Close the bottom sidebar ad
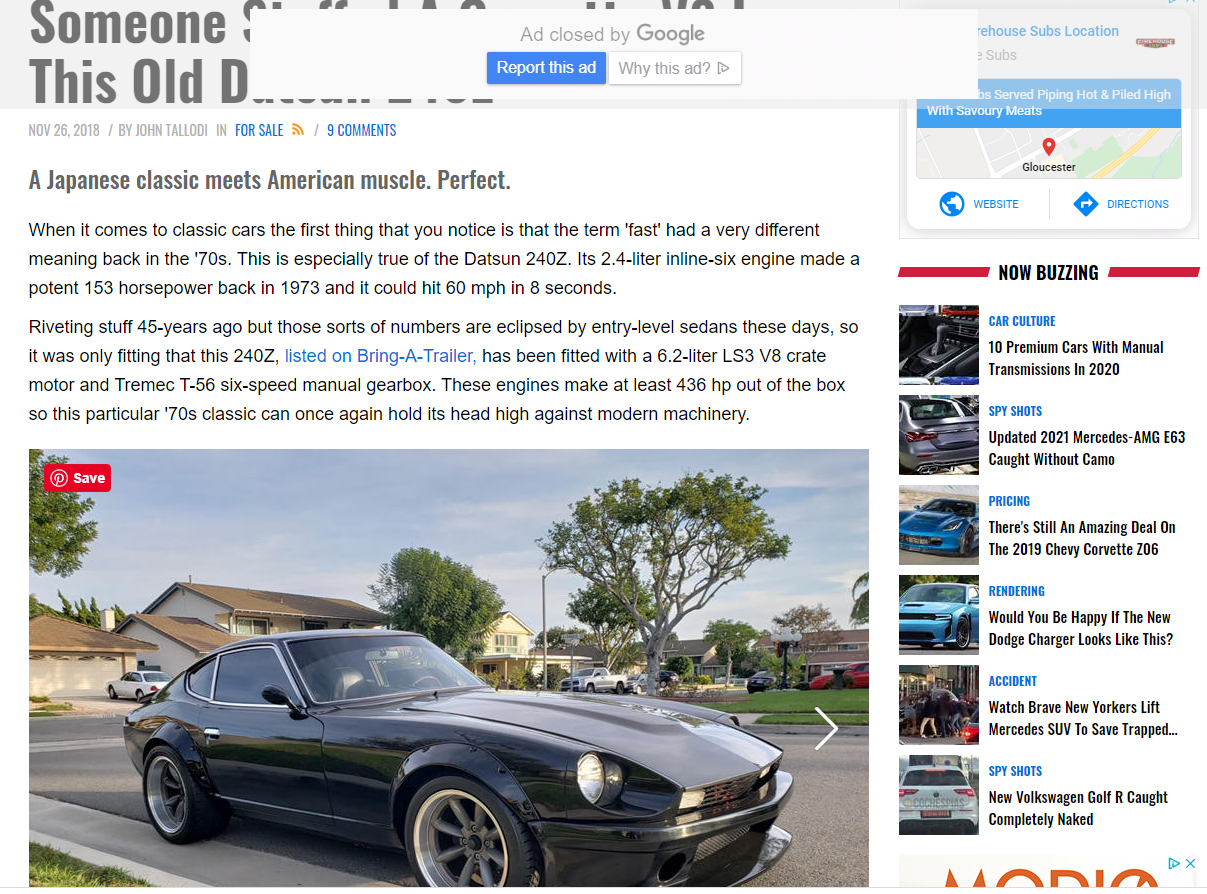The width and height of the screenshot is (1207, 894). point(1190,863)
